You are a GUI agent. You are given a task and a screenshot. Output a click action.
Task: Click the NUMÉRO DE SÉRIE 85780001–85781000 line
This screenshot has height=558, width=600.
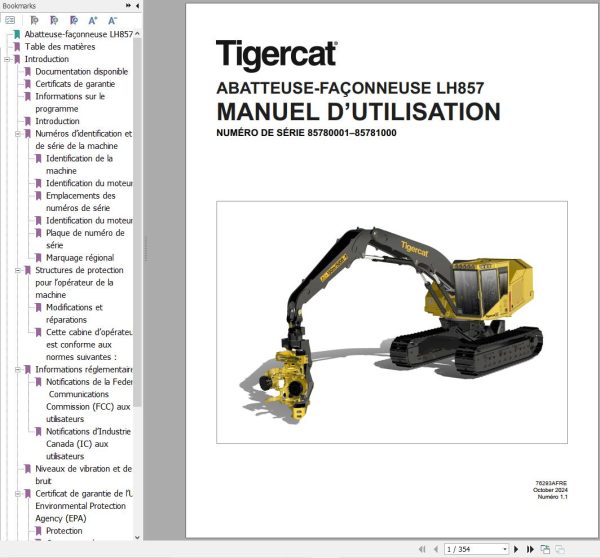[x=306, y=133]
